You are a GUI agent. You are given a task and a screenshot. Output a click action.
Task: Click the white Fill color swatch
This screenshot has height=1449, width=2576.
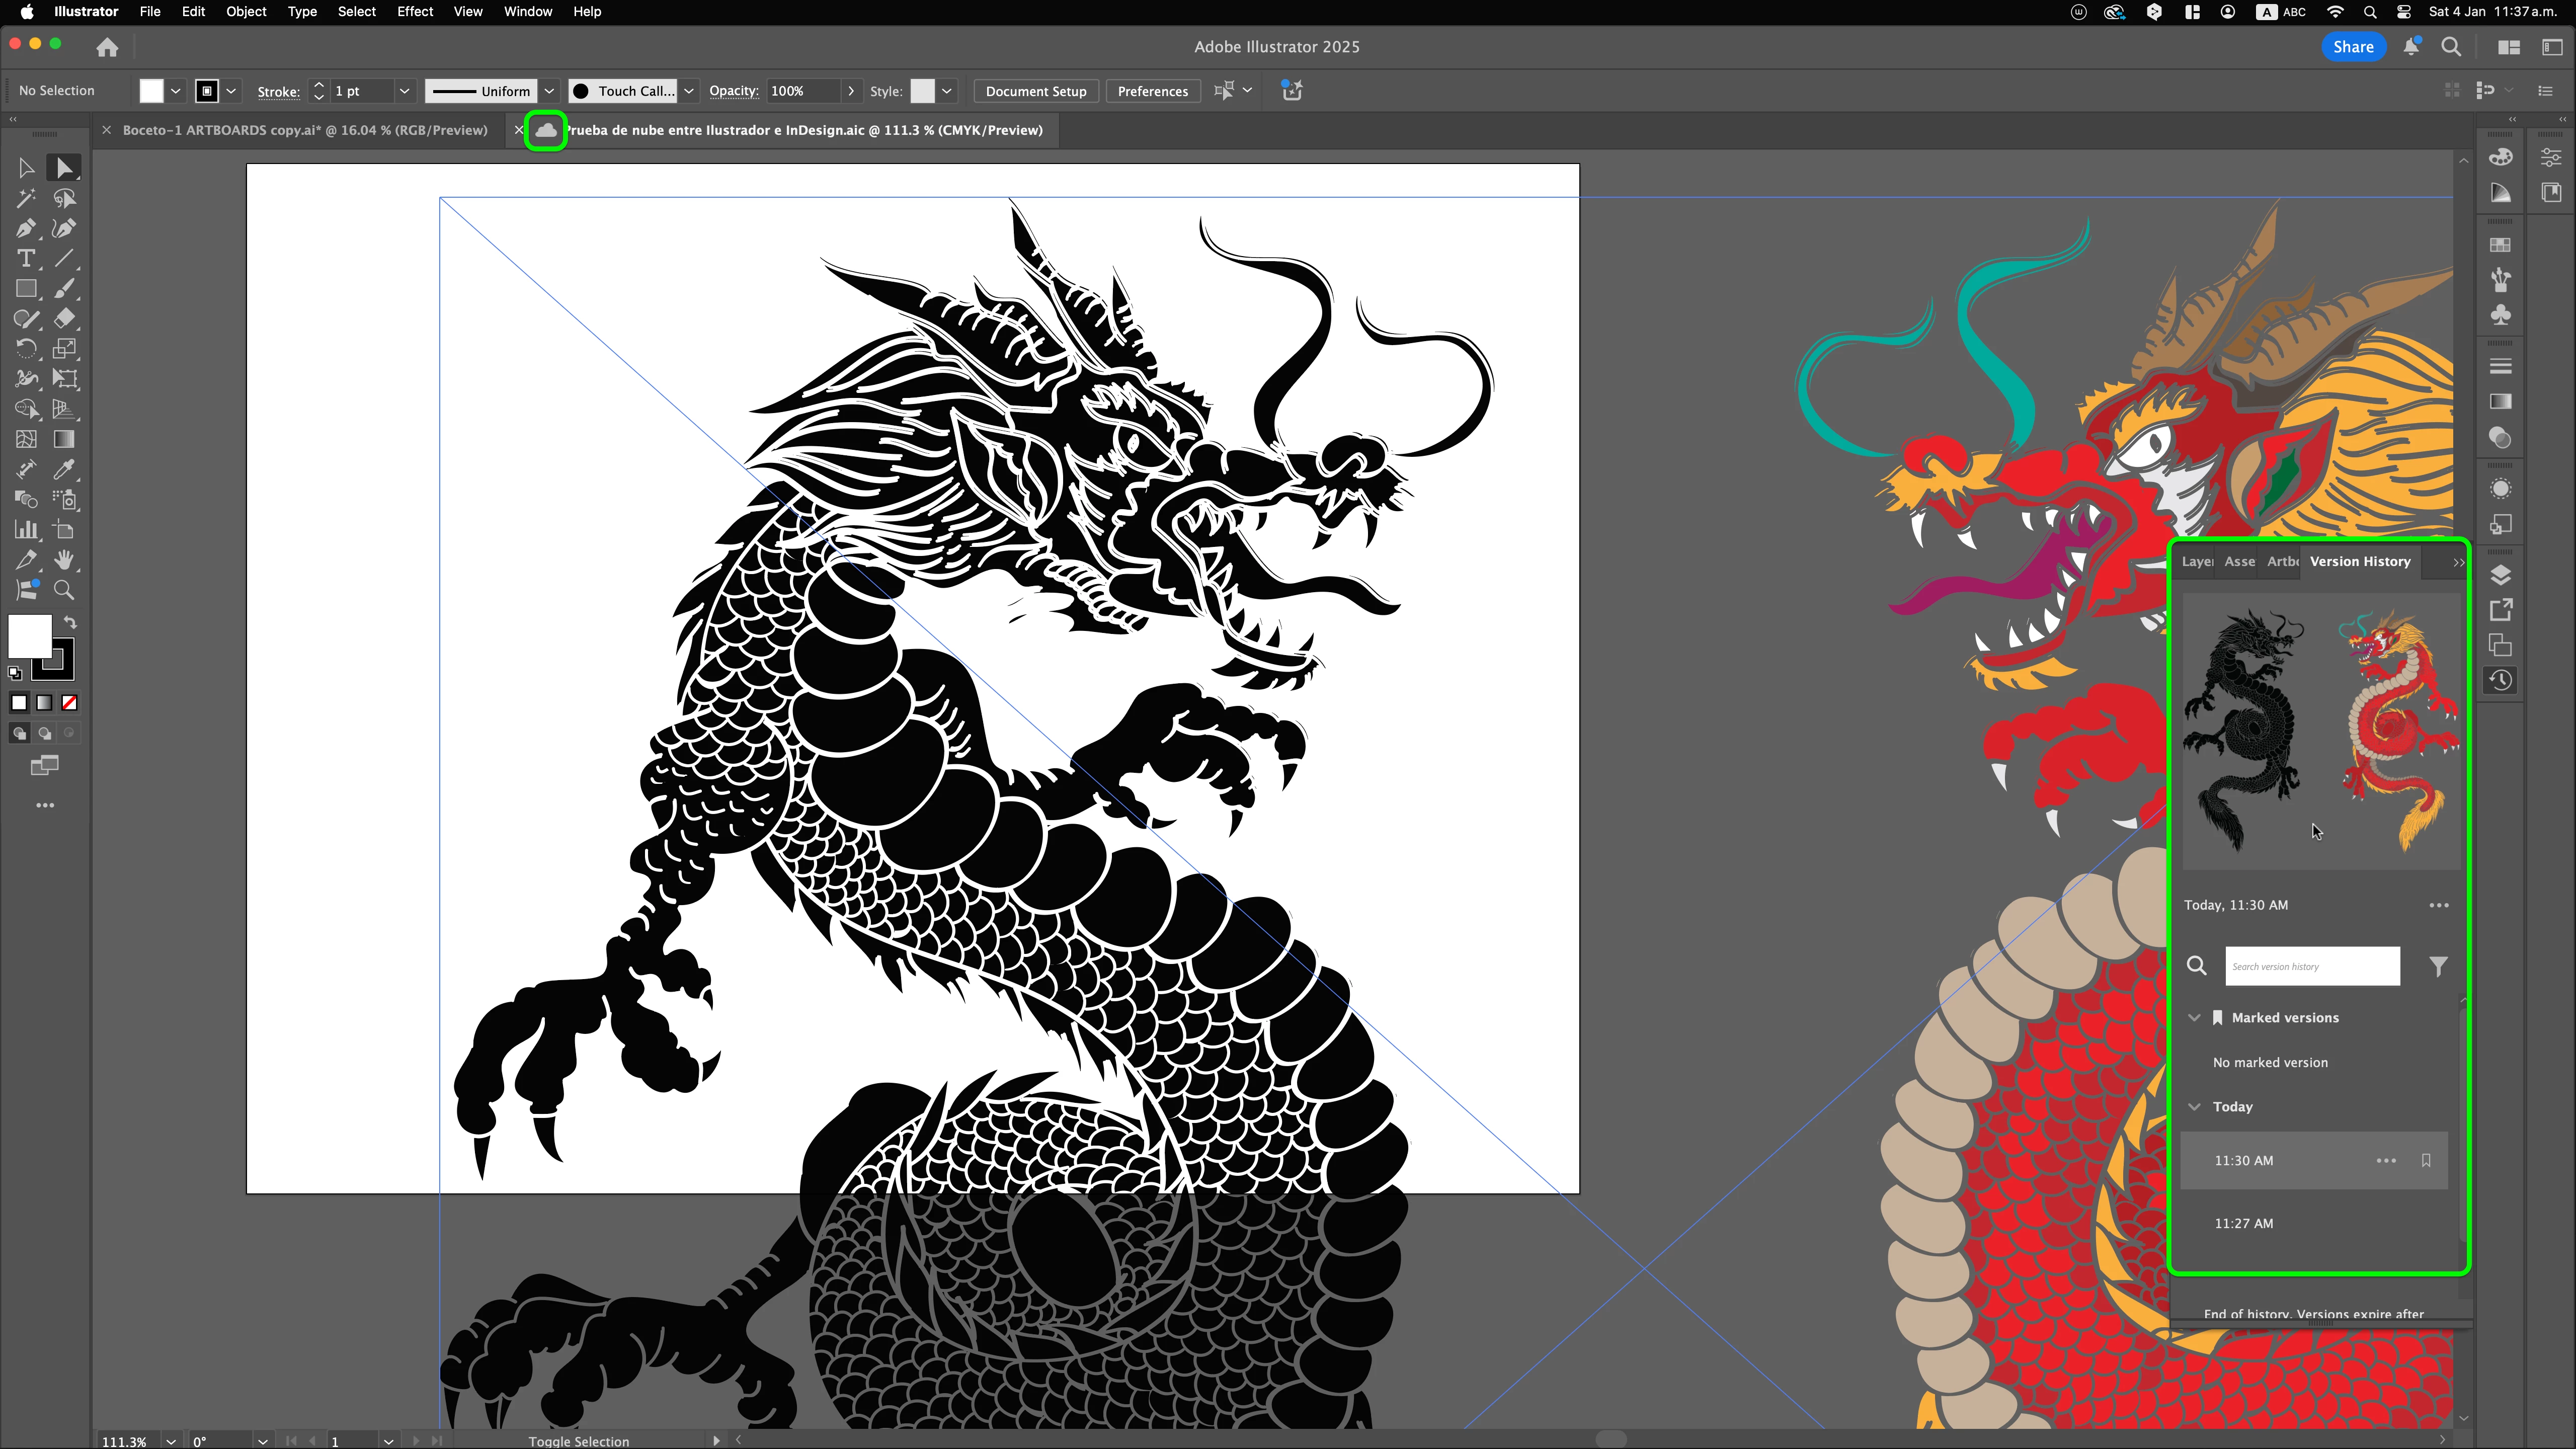coord(30,636)
